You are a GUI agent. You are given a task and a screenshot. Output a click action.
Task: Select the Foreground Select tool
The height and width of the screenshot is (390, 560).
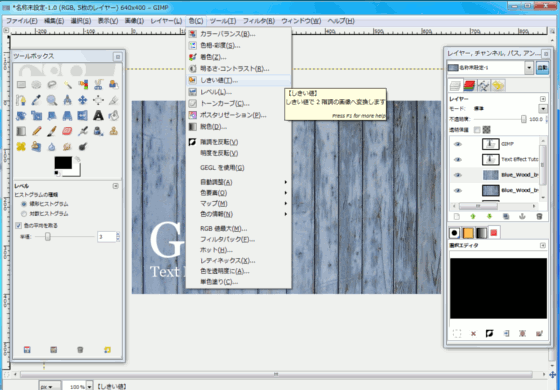[114, 85]
